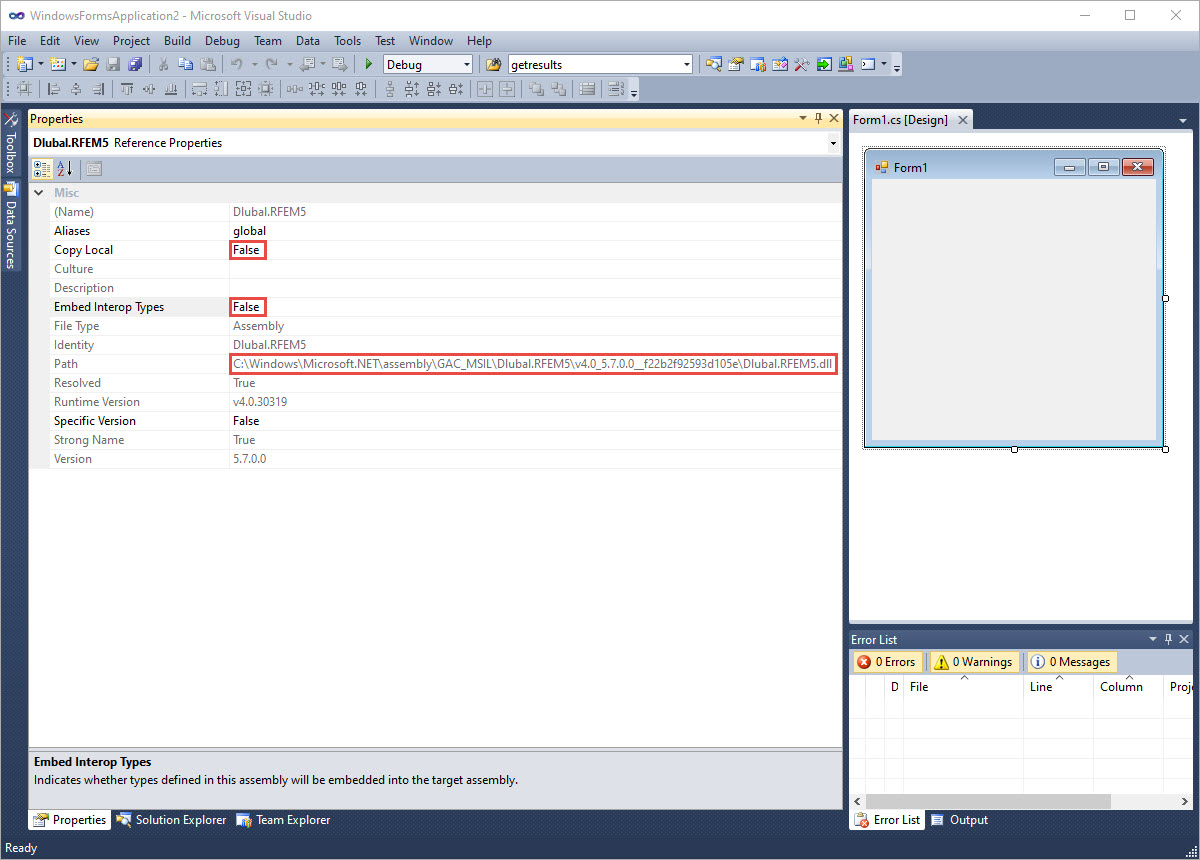Click the Paste icon on the toolbar
Image resolution: width=1200 pixels, height=860 pixels.
[208, 63]
